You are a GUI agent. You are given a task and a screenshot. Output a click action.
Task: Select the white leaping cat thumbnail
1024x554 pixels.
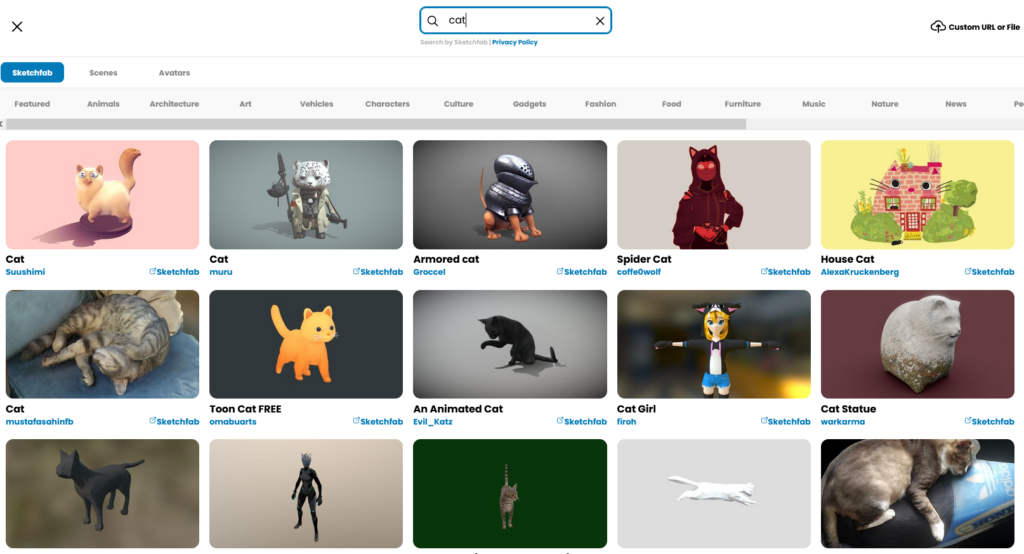tap(714, 494)
